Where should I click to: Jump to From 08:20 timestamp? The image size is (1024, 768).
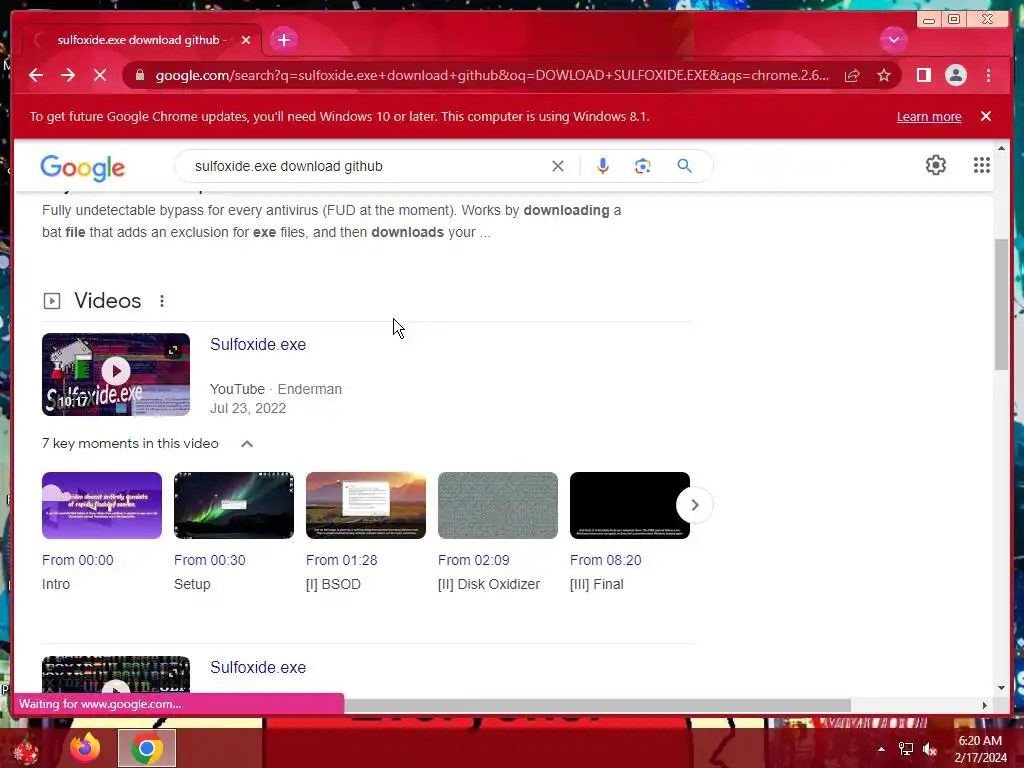[x=605, y=560]
